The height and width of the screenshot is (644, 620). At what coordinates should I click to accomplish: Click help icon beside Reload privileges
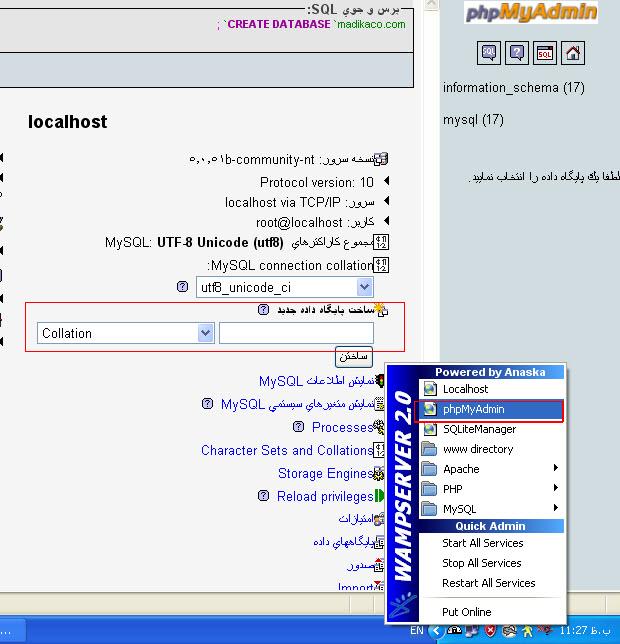tap(263, 496)
